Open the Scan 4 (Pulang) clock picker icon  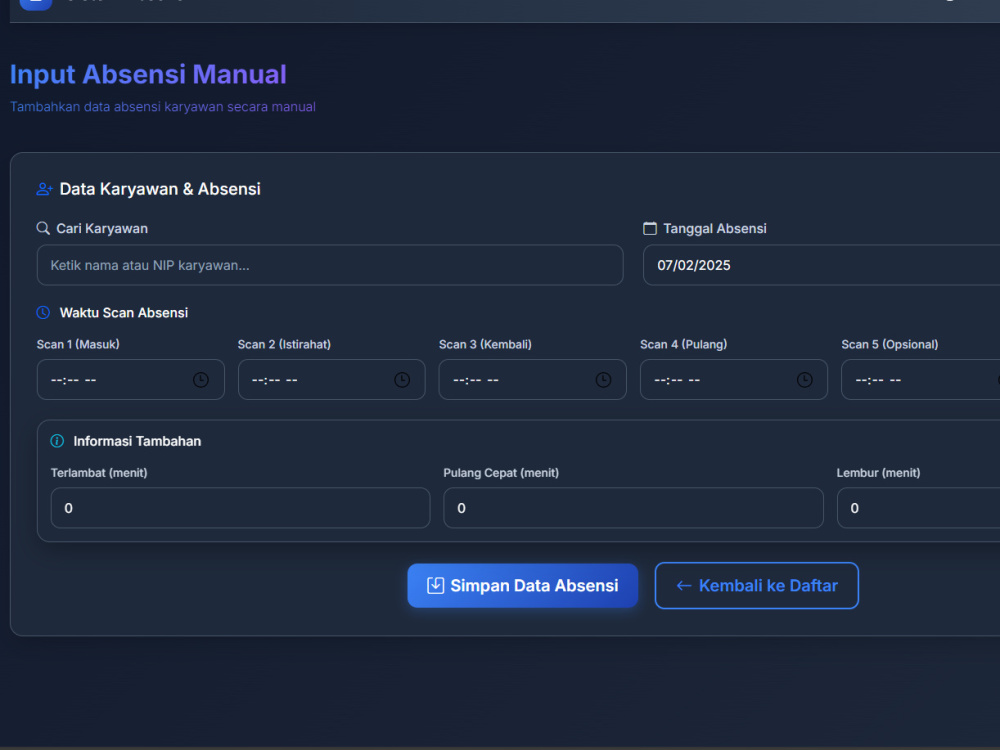[x=805, y=380]
